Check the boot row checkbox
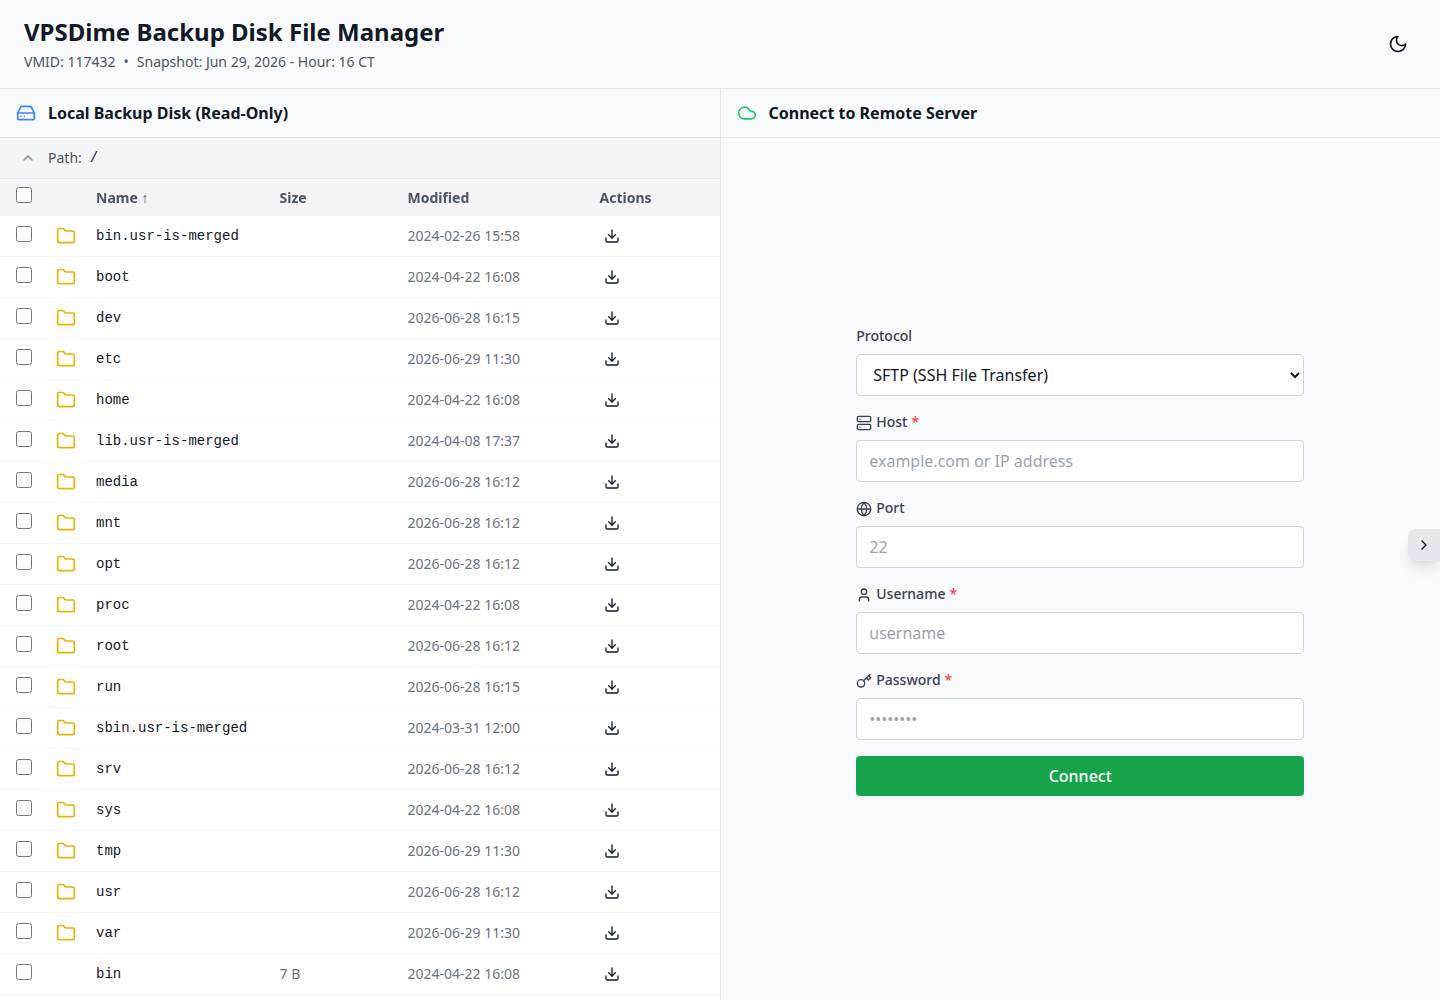The height and width of the screenshot is (1000, 1440). click(x=24, y=275)
